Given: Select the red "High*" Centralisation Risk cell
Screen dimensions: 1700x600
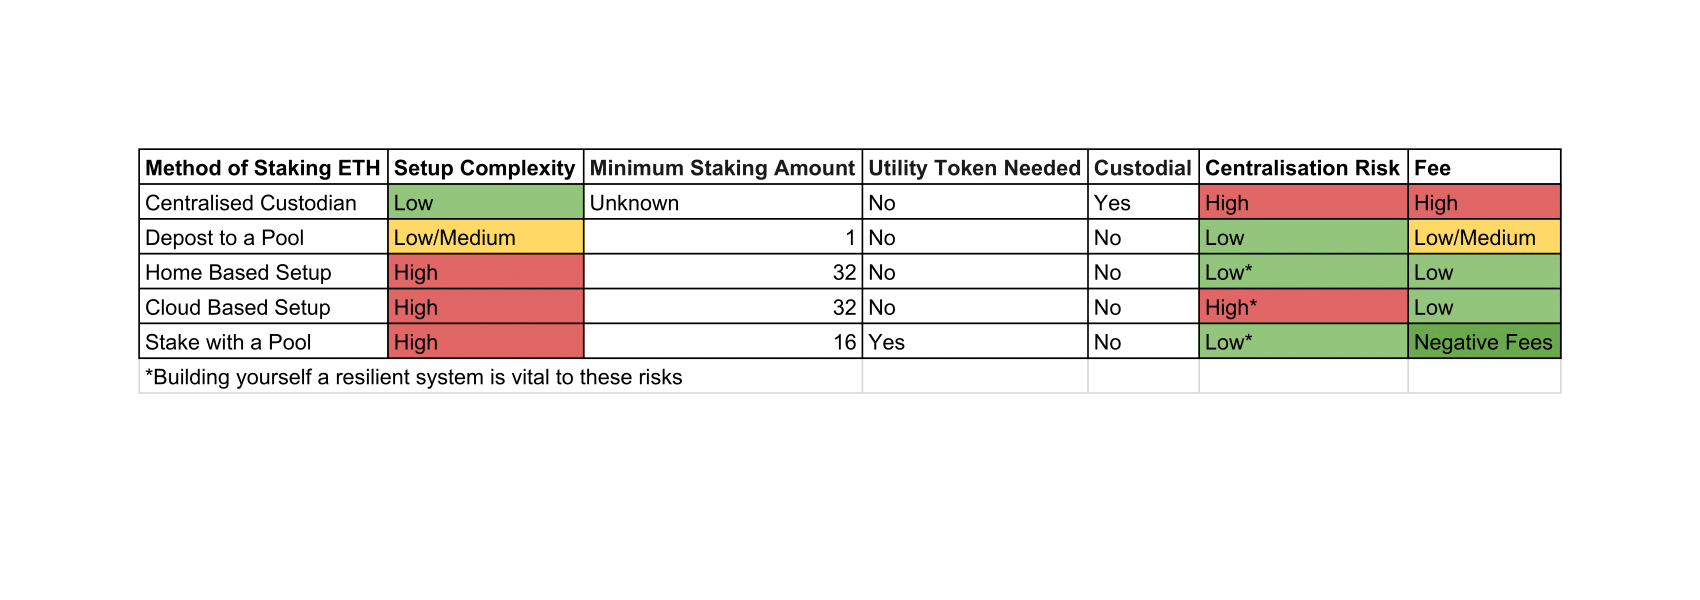Looking at the screenshot, I should tap(1302, 308).
